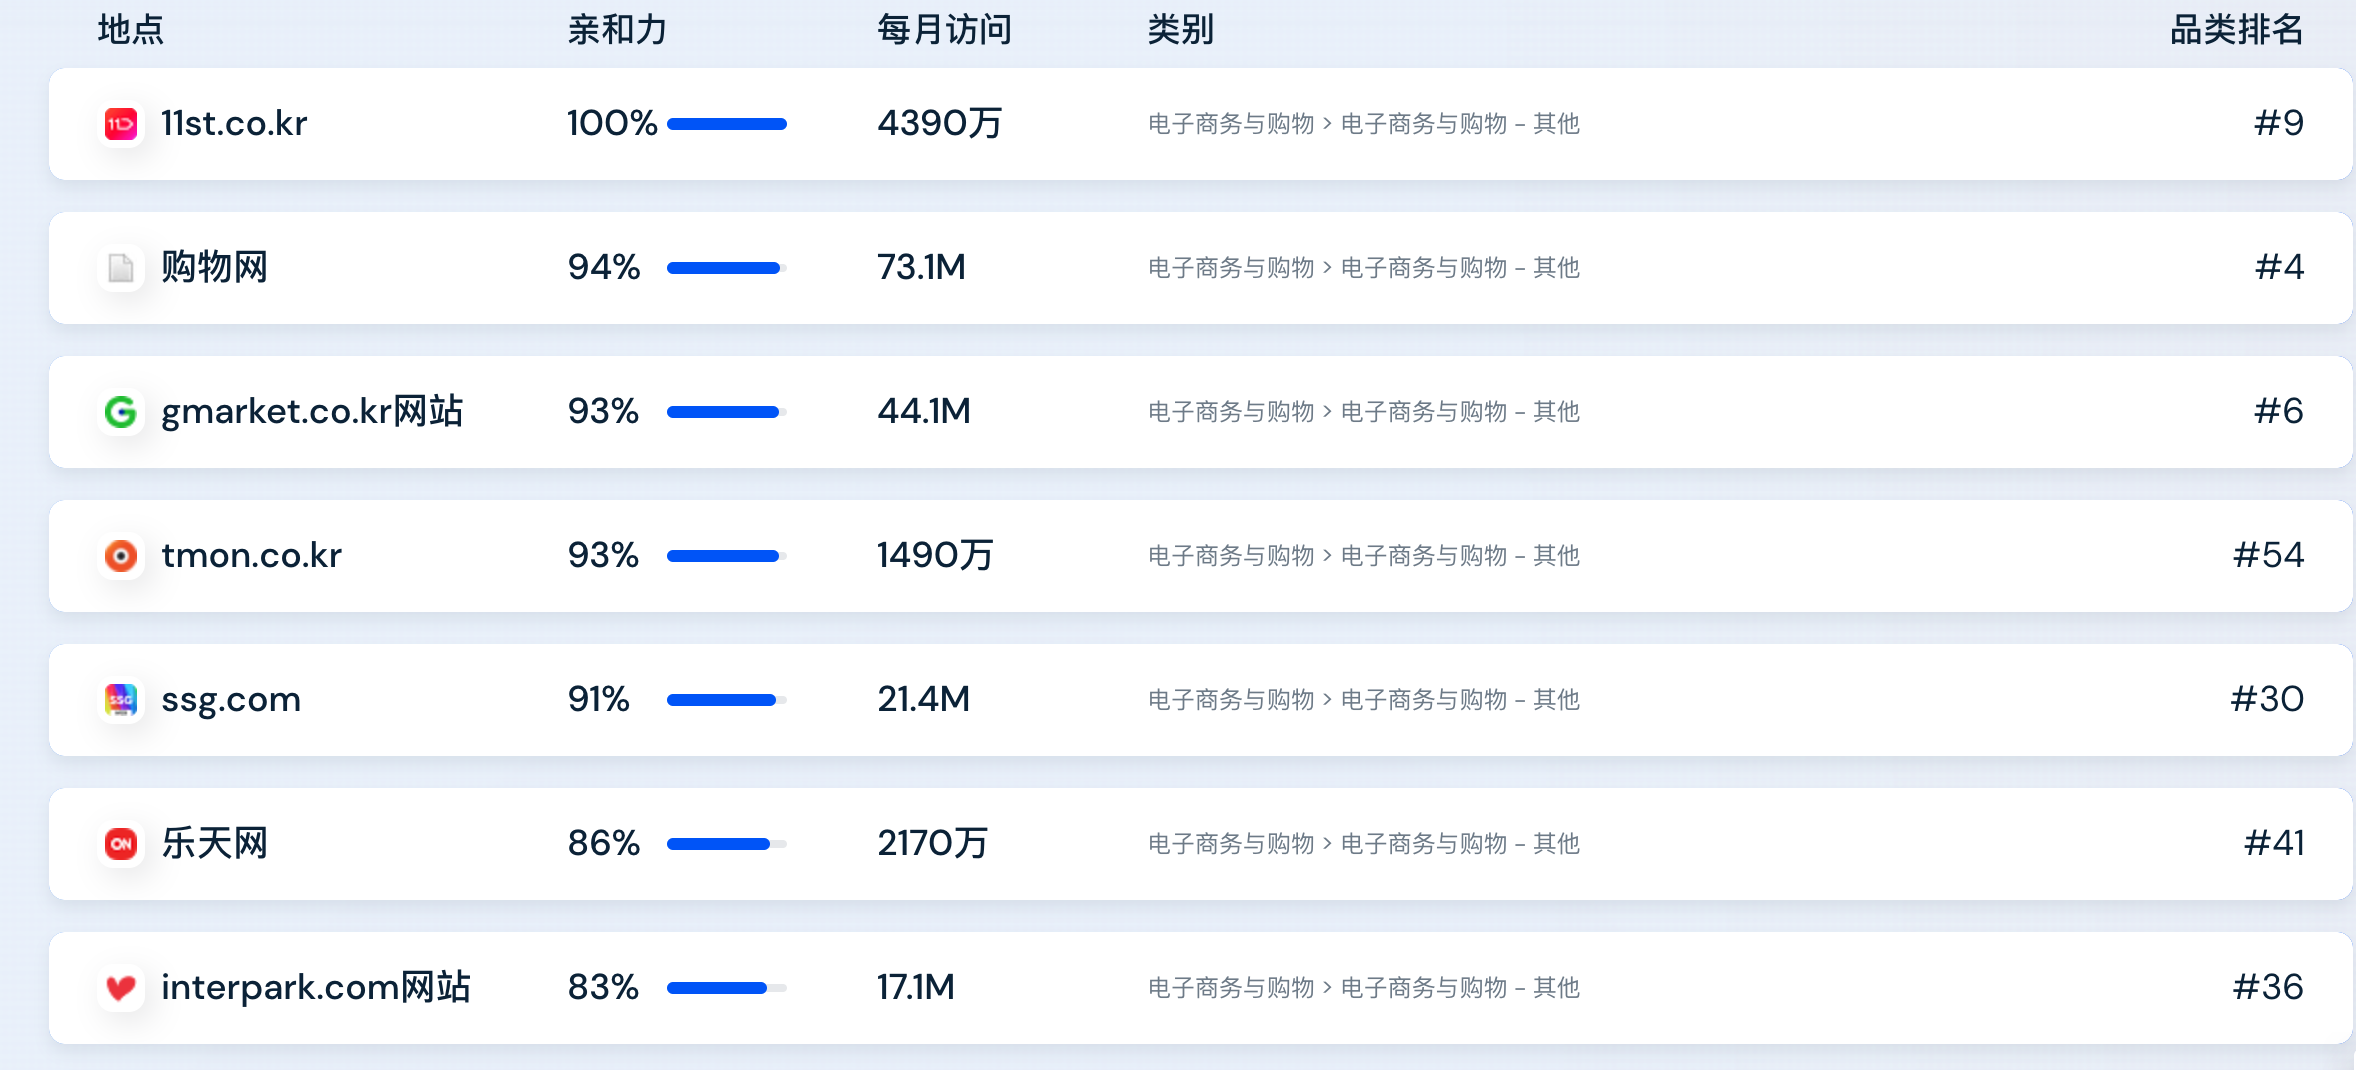This screenshot has width=2356, height=1070.
Task: Select the 品类排名 column header
Action: click(2237, 29)
